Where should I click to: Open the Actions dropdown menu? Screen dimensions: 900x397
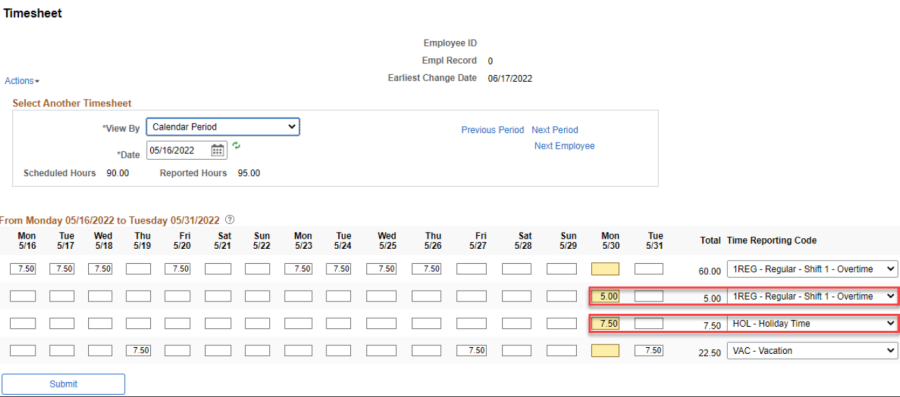[x=22, y=81]
